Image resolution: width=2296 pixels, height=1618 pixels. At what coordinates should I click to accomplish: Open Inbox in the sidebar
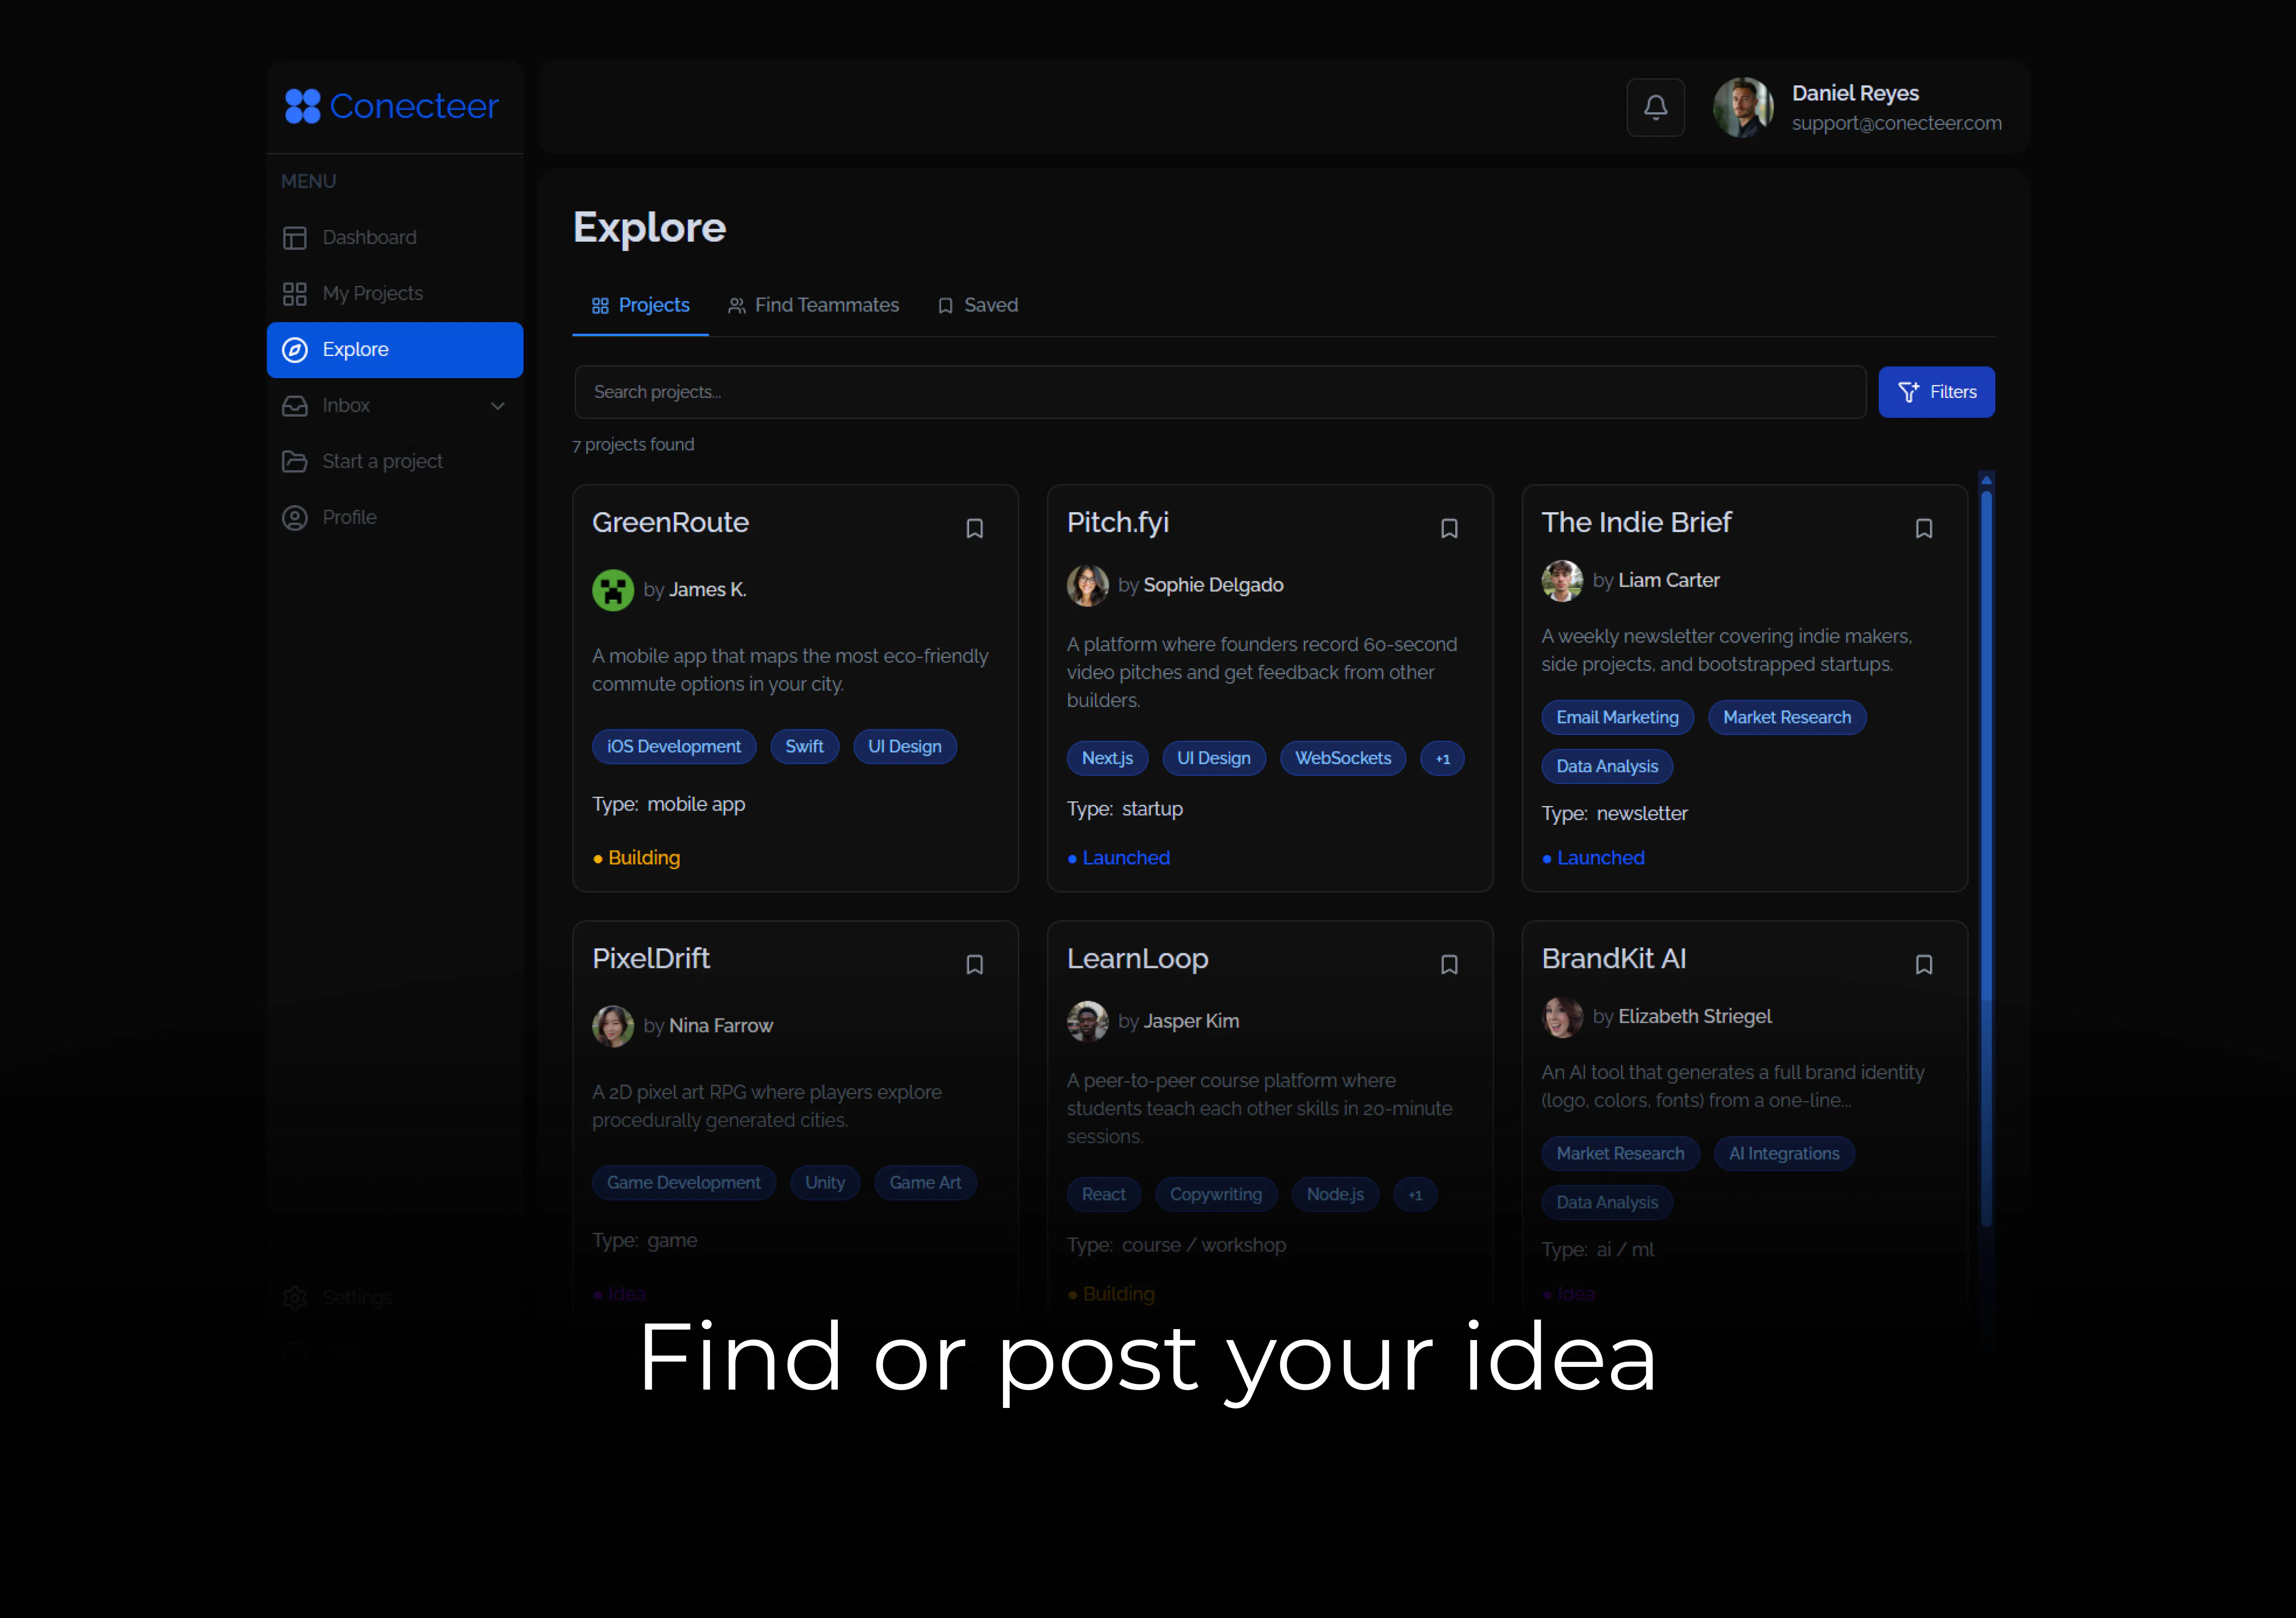(395, 405)
